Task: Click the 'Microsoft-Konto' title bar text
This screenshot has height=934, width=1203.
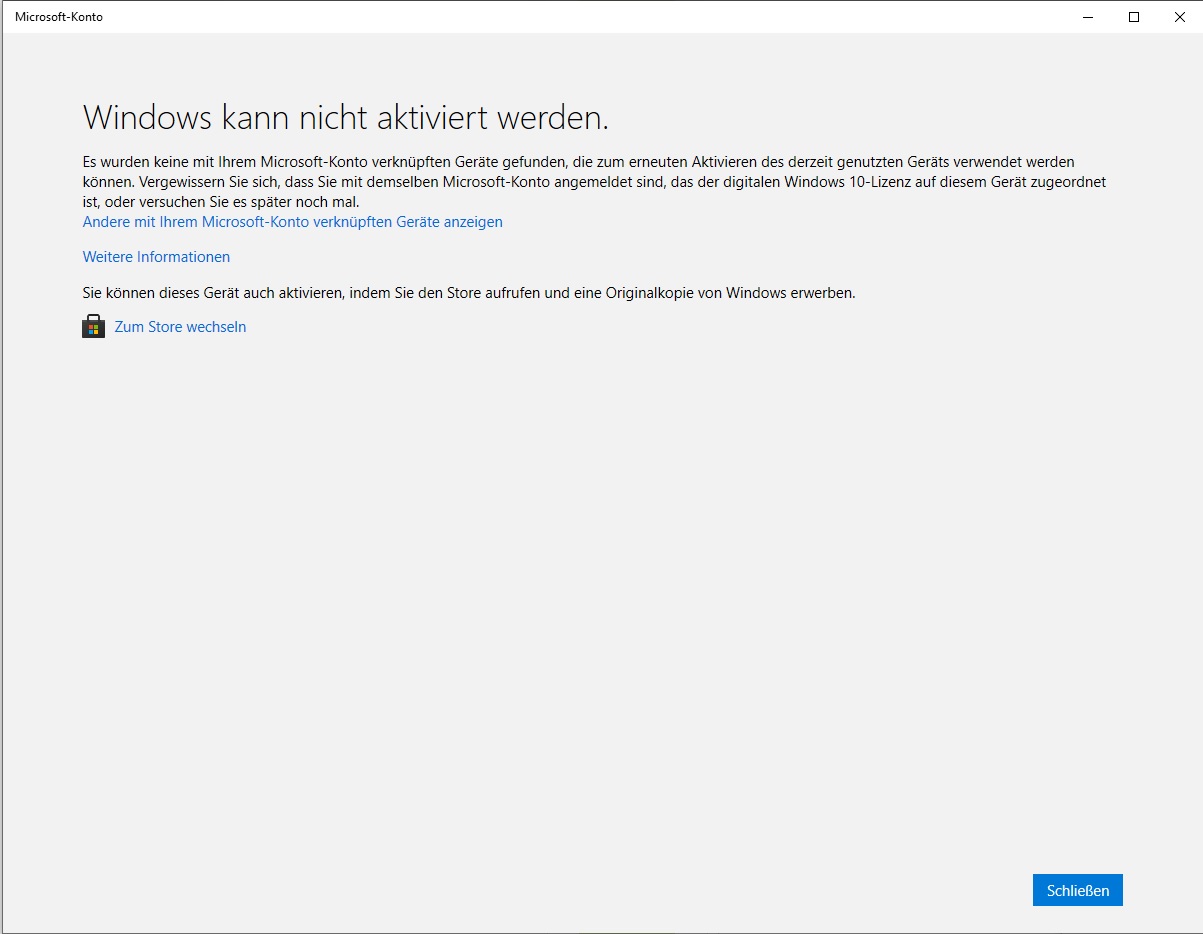Action: tap(59, 17)
